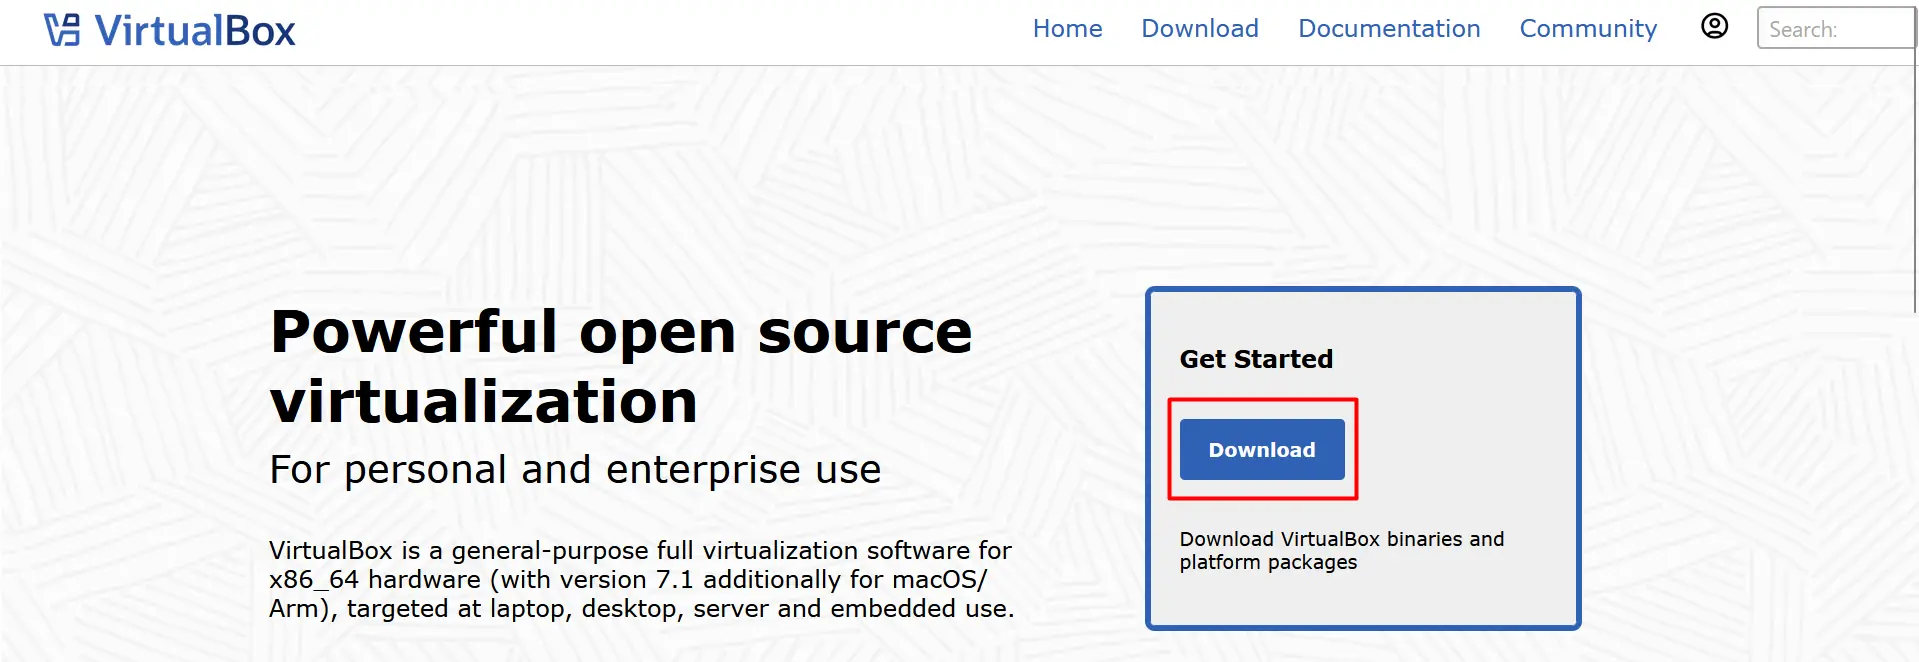The image size is (1919, 662).
Task: Go to the Home page
Action: click(x=1067, y=29)
